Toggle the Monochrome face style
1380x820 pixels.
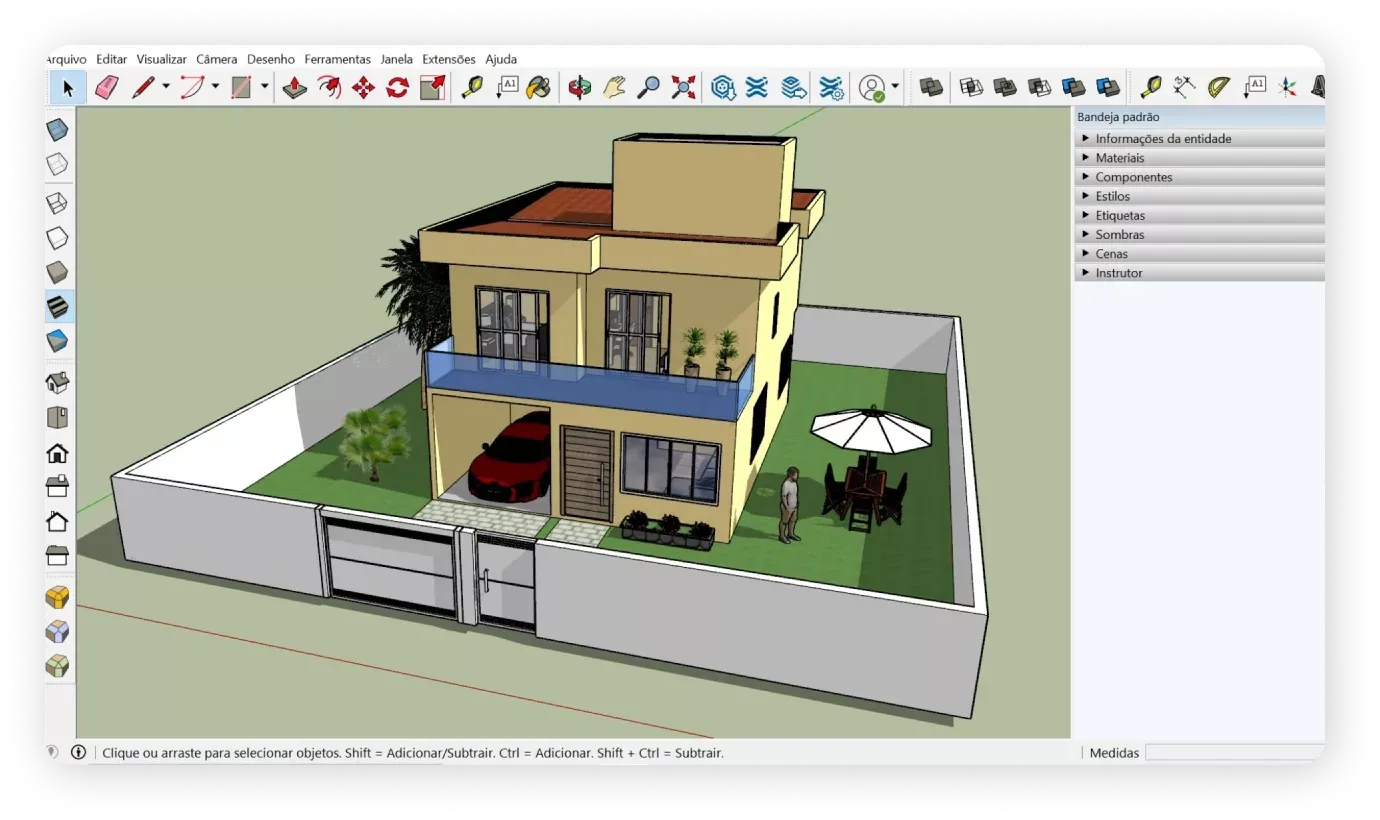58,341
